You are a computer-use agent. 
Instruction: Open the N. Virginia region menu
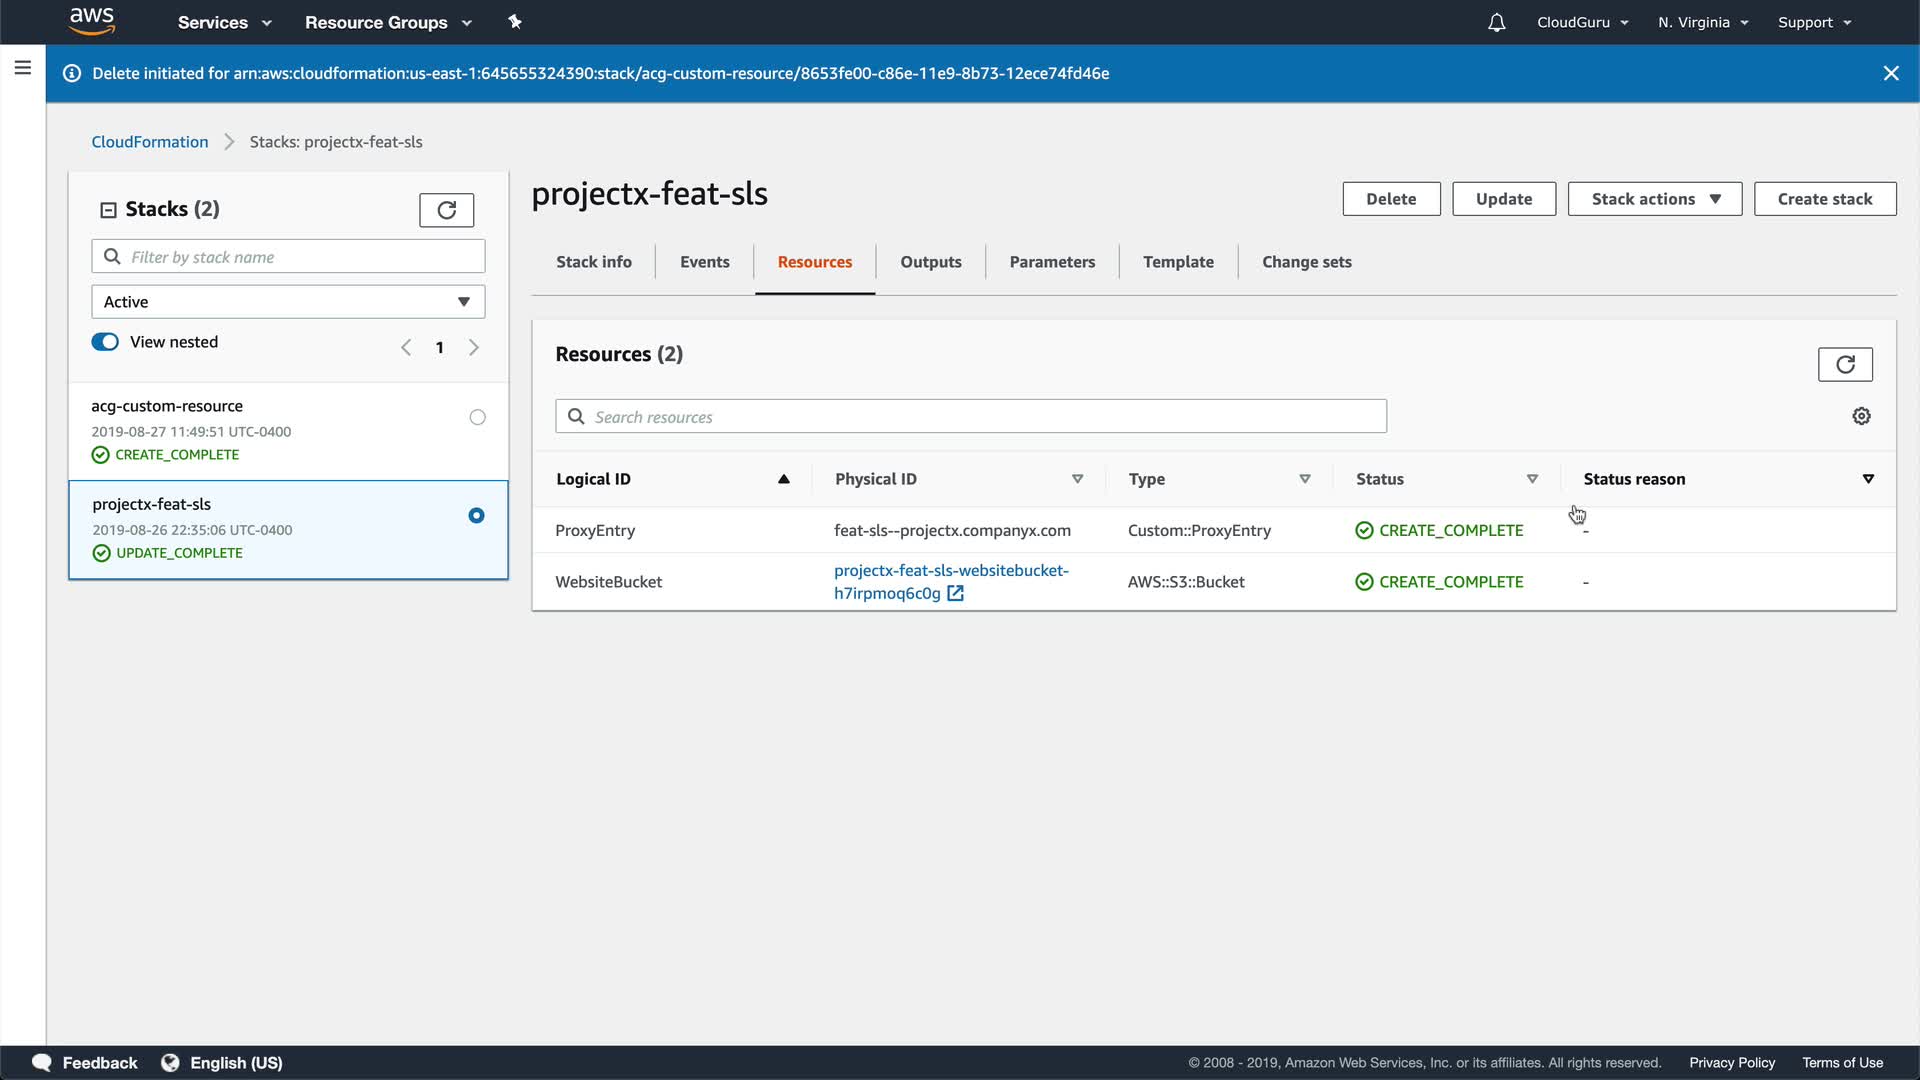[x=1702, y=22]
